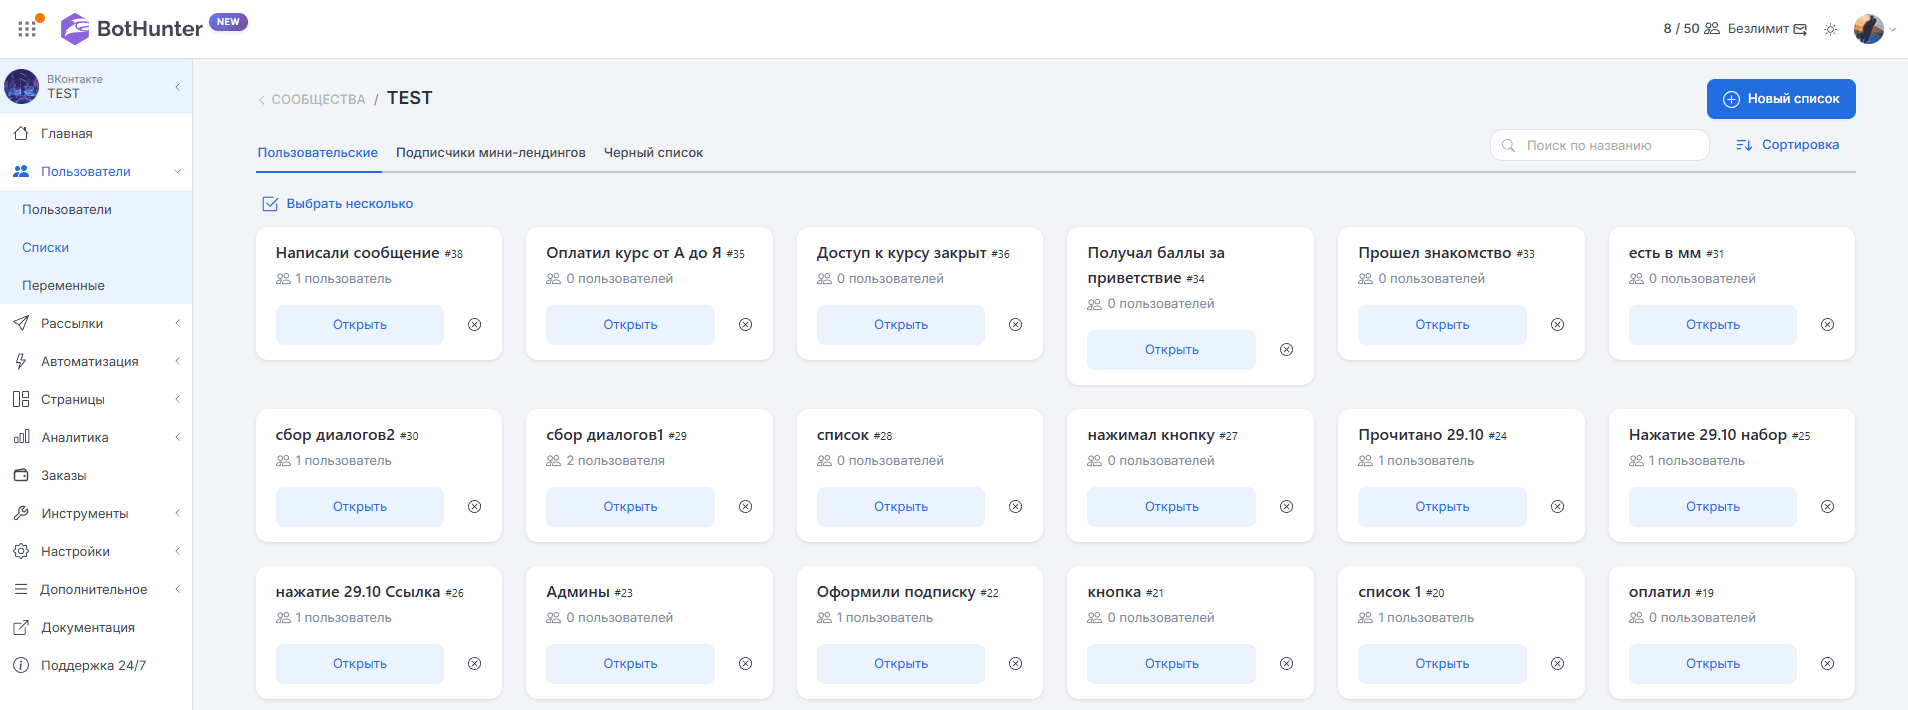Open the сбор диалогов1 list
Image resolution: width=1908 pixels, height=710 pixels.
click(x=630, y=507)
